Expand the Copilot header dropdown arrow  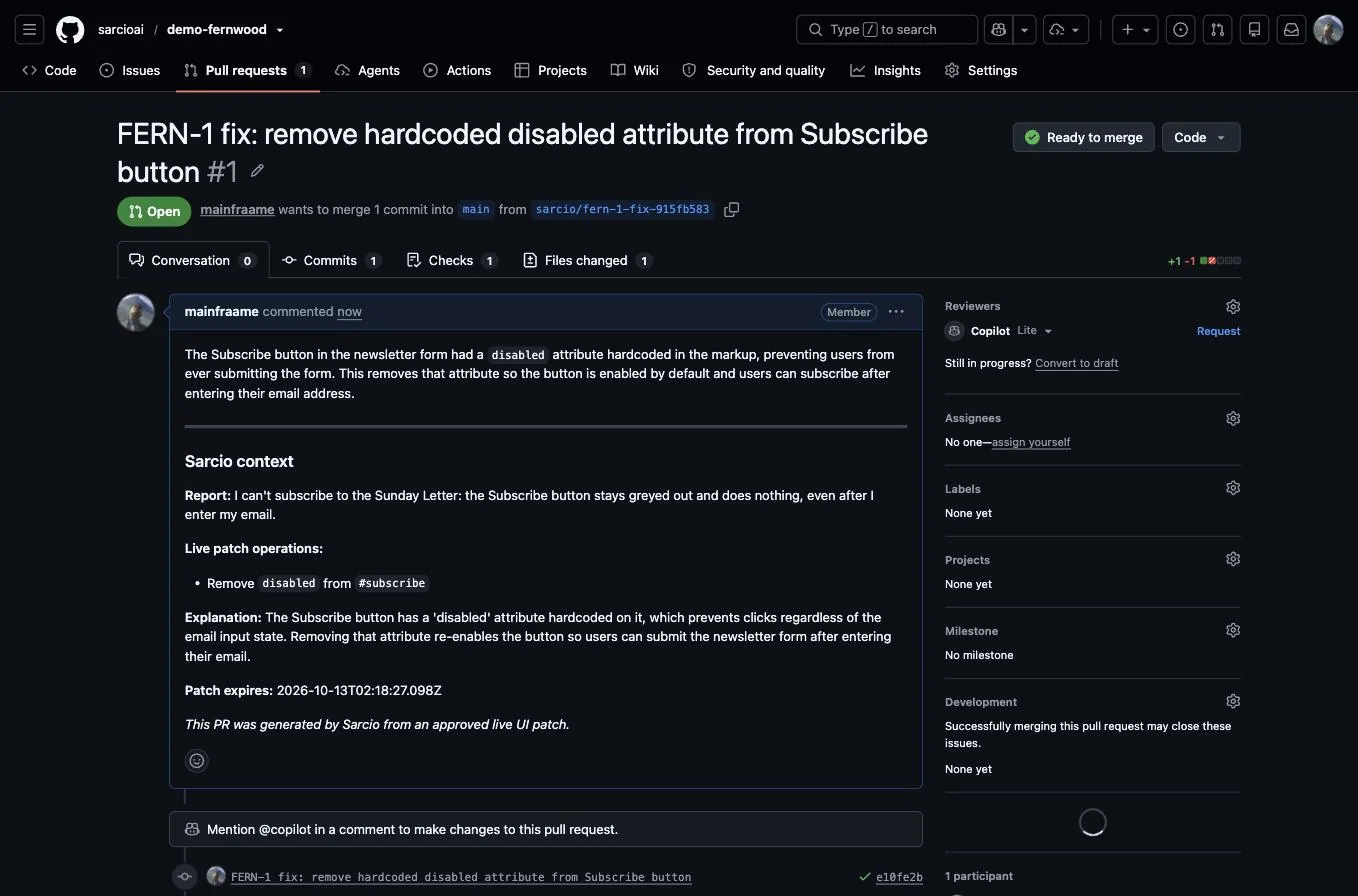(x=1024, y=30)
